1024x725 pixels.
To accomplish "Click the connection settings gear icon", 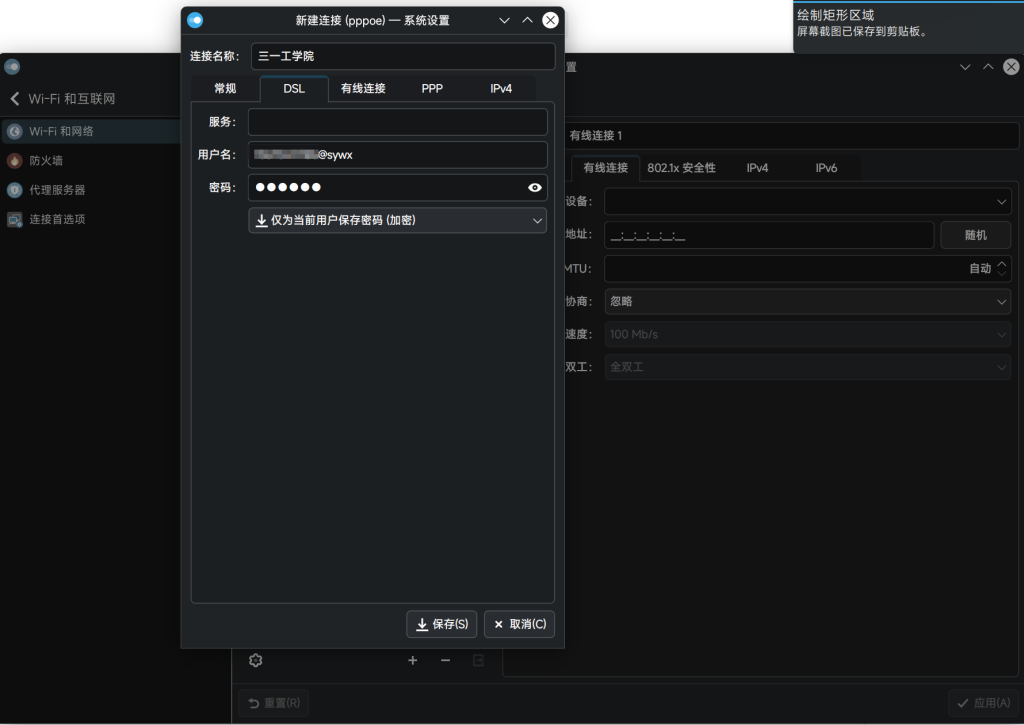I will (x=255, y=660).
